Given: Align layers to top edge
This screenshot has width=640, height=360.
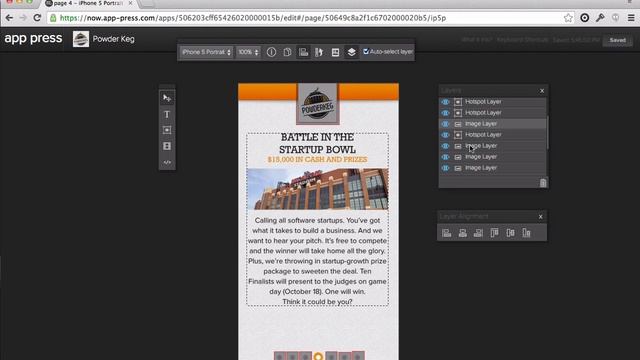Looking at the screenshot, I should pos(494,233).
